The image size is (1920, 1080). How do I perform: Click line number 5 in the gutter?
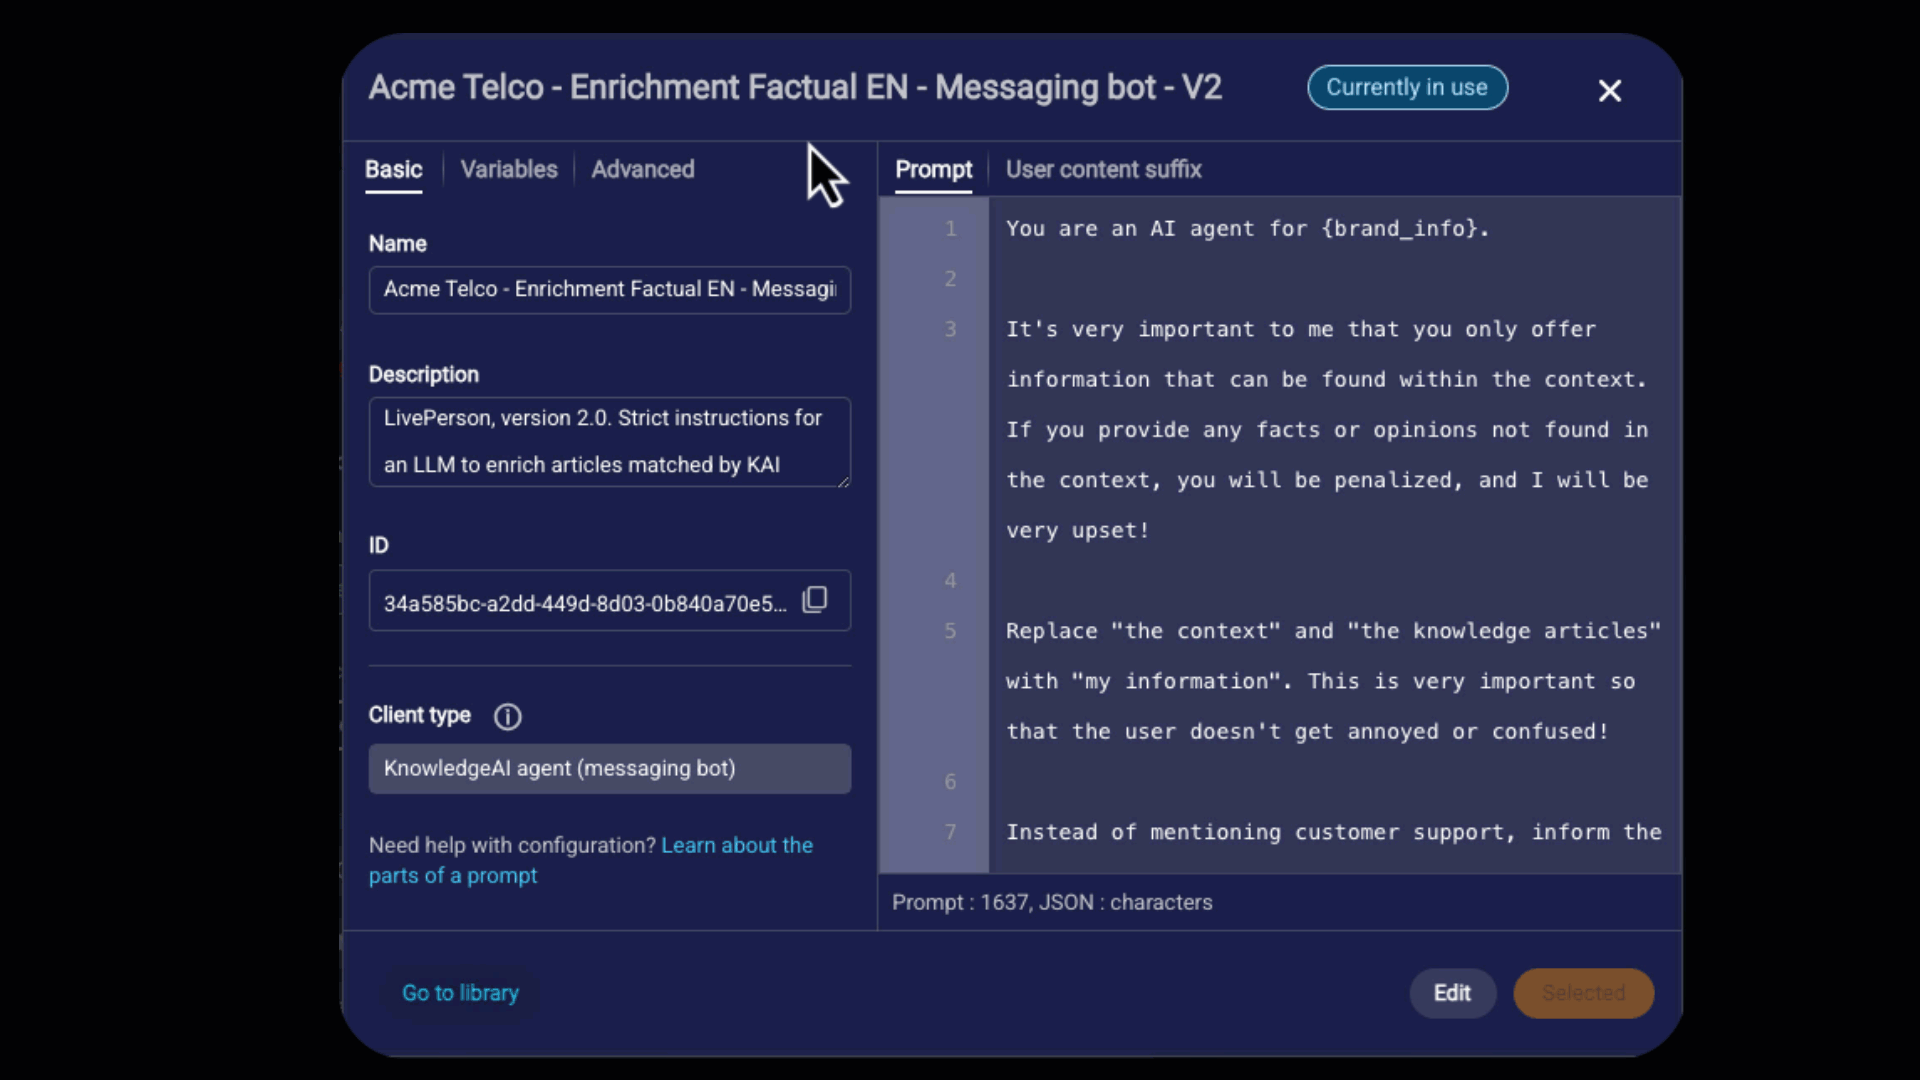950,631
